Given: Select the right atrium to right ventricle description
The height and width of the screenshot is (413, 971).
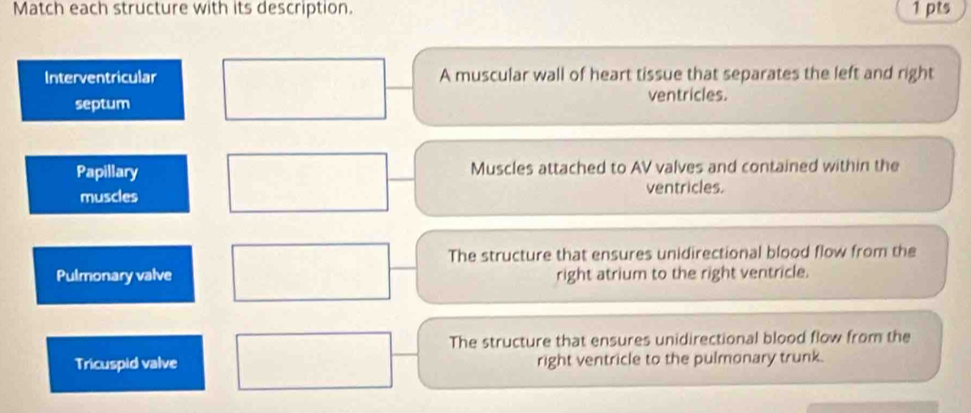Looking at the screenshot, I should coord(682,264).
